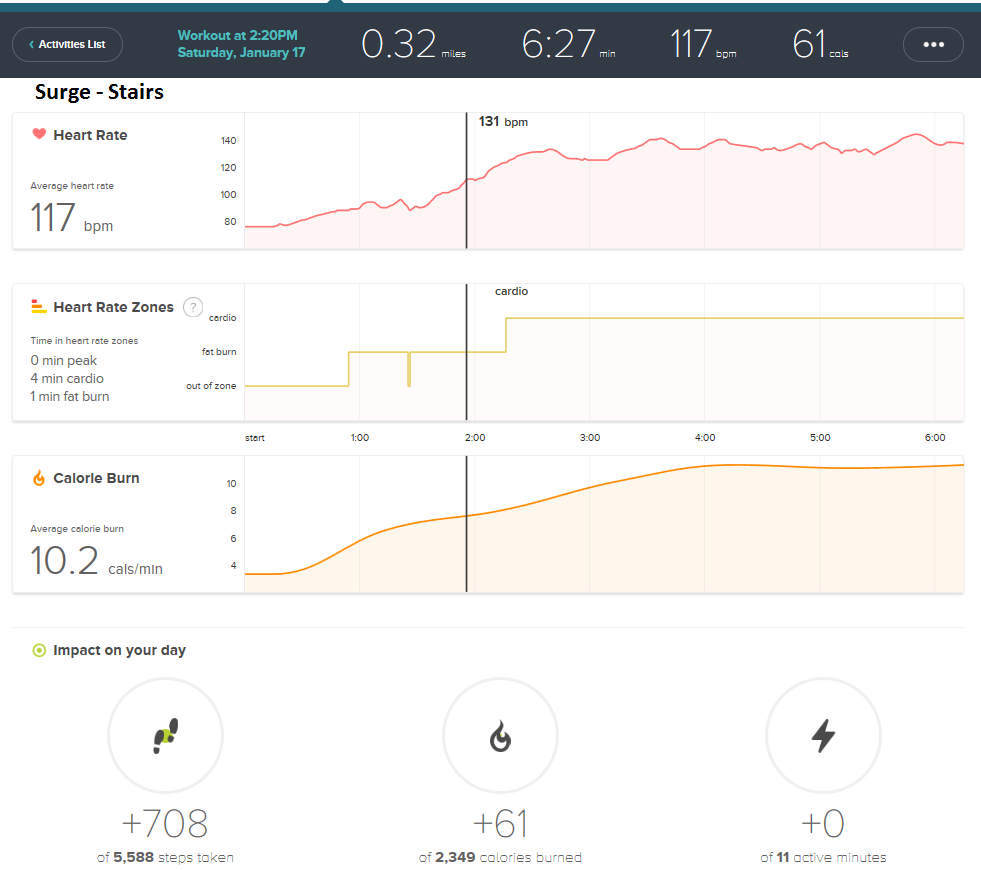Open the three-dot more options menu
This screenshot has height=870, width=981.
pos(933,44)
